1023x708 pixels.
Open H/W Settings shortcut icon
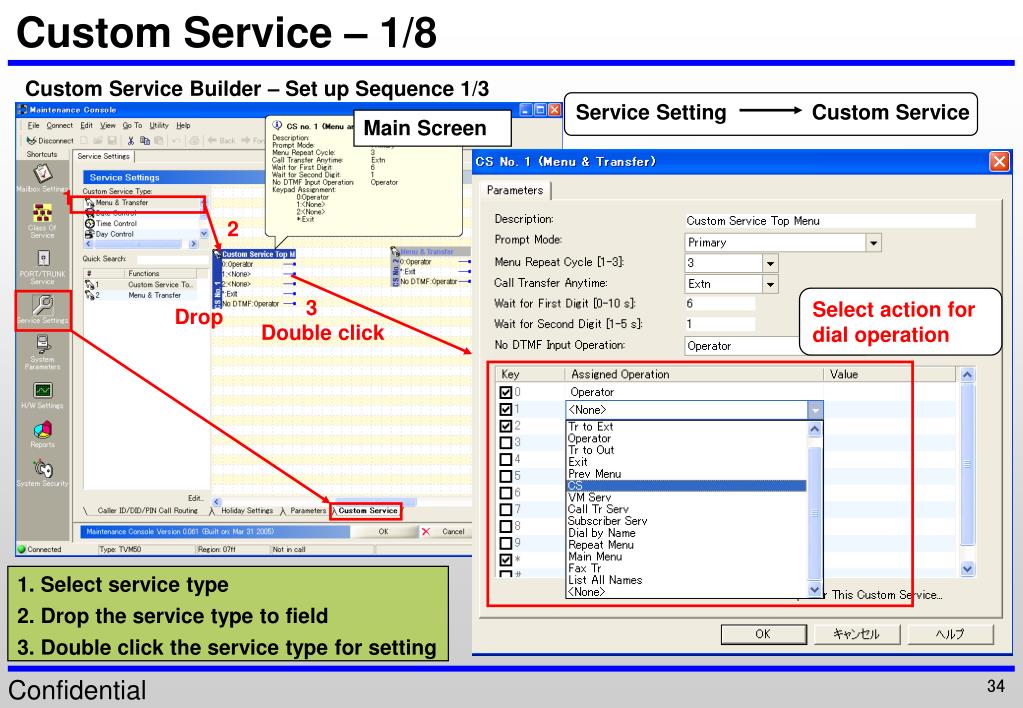(x=43, y=390)
